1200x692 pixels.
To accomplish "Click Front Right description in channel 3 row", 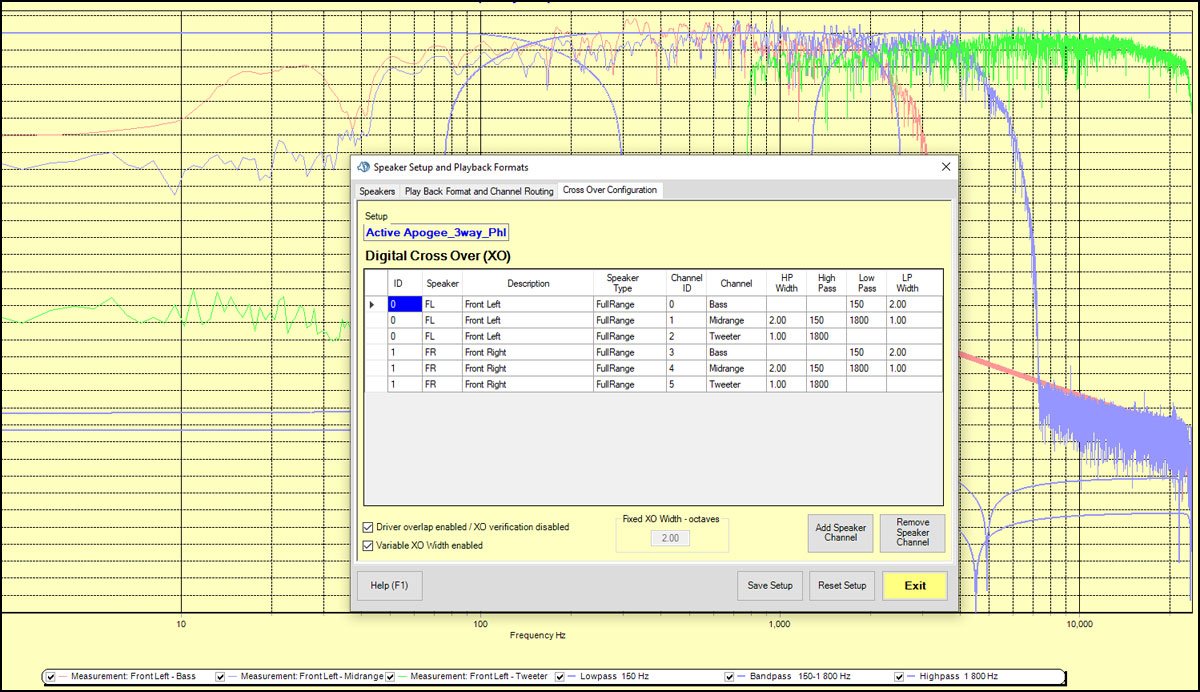I will coord(528,352).
